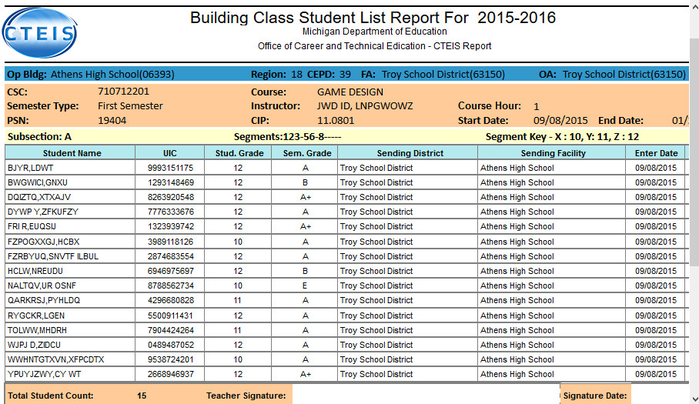Select student name HCLW,NREUDU
Screen dimensions: 699x404
pos(35,271)
